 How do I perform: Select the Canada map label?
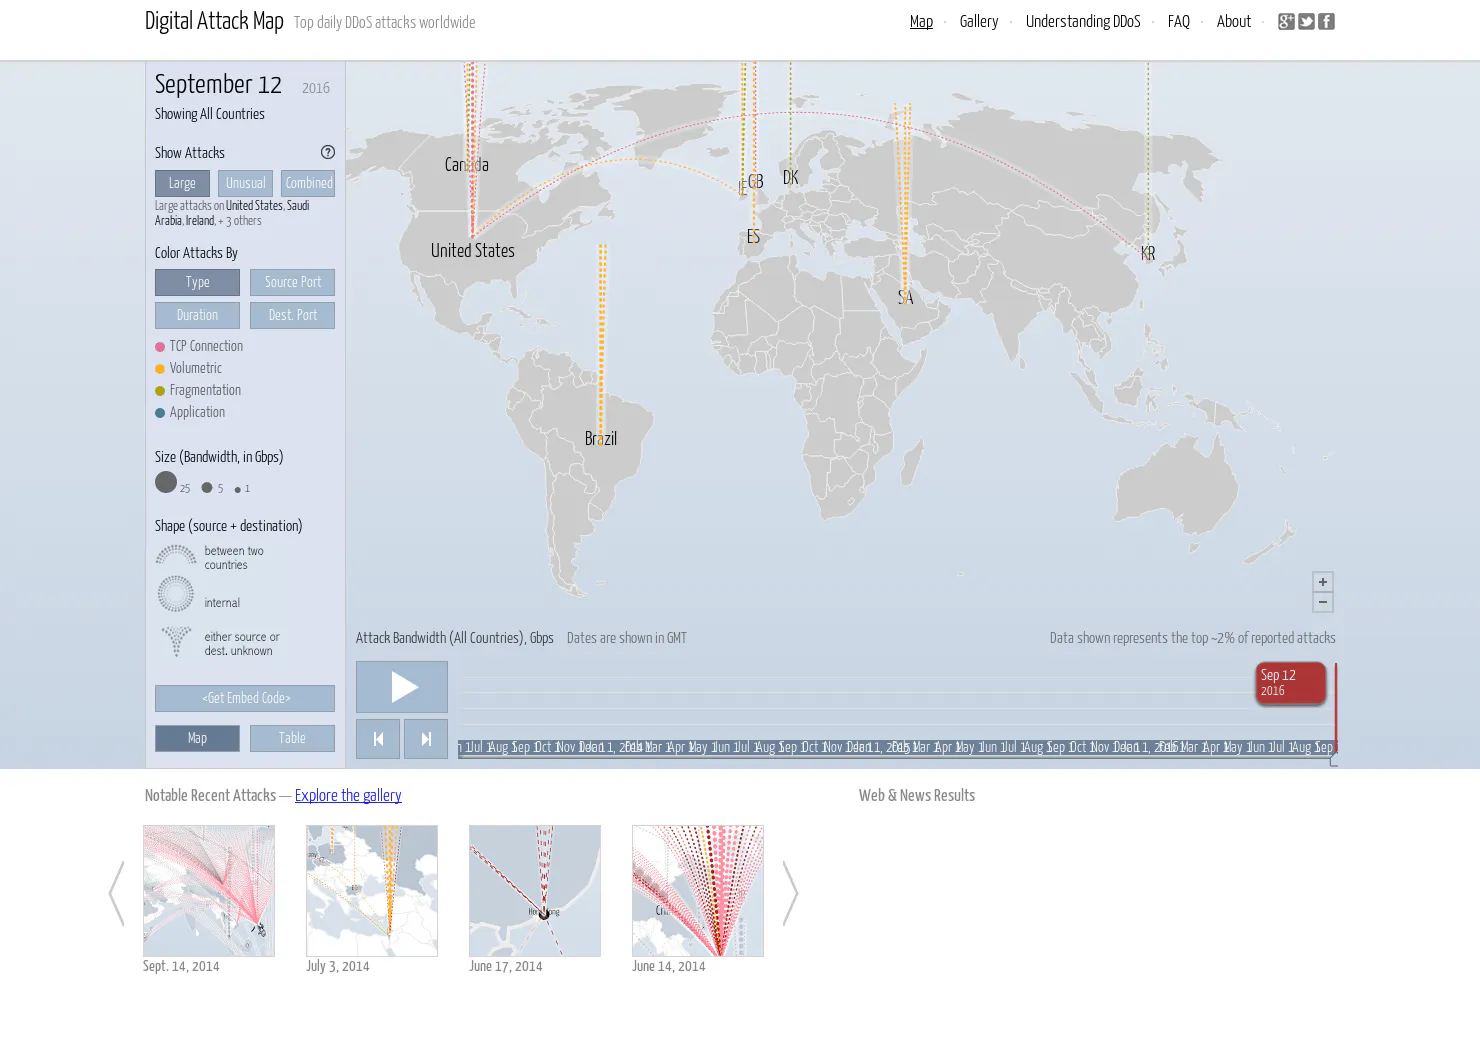[467, 165]
